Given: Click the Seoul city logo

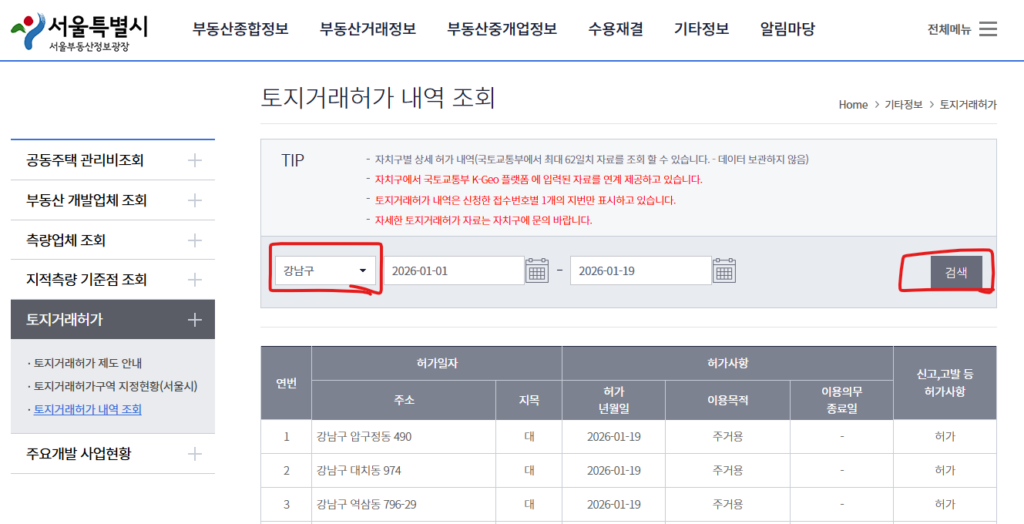Looking at the screenshot, I should click(x=79, y=32).
